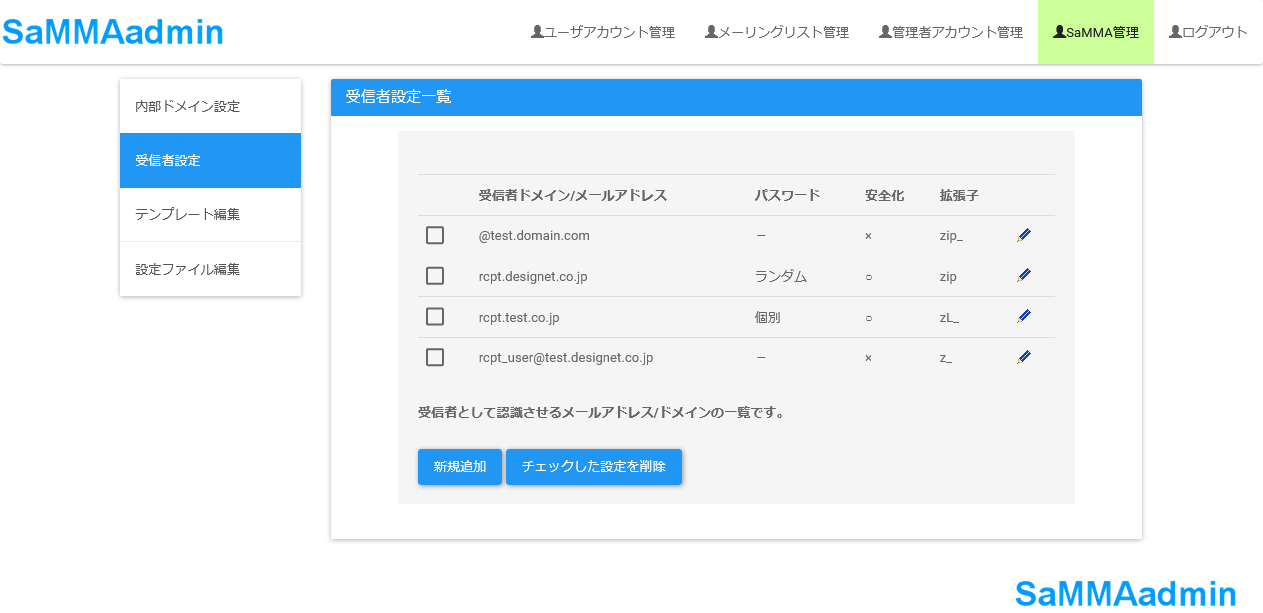This screenshot has height=613, width=1263.
Task: Open ユーザアカウント管理 in the top navigation
Action: pos(603,32)
